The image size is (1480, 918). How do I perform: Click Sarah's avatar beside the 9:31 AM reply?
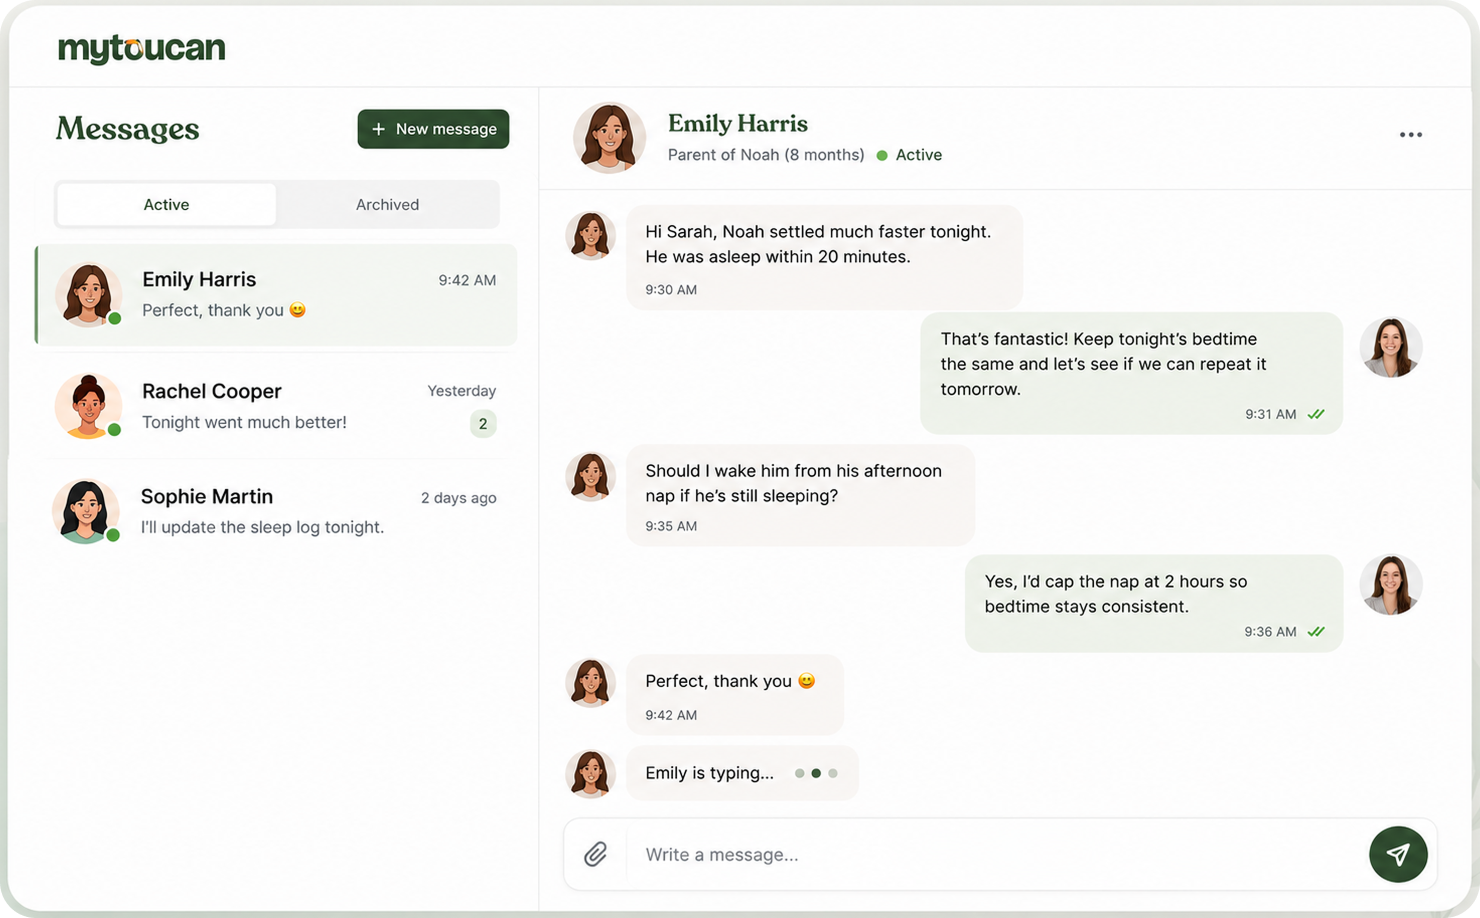point(1390,348)
